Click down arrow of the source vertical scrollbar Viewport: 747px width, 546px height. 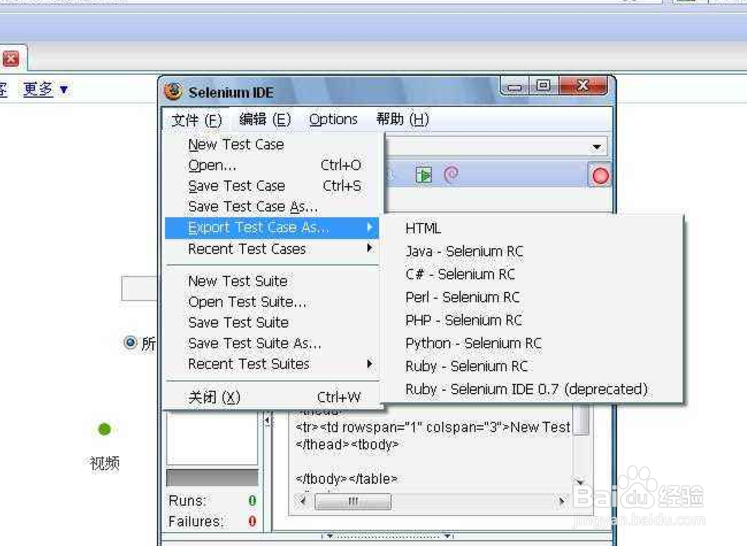tap(580, 482)
